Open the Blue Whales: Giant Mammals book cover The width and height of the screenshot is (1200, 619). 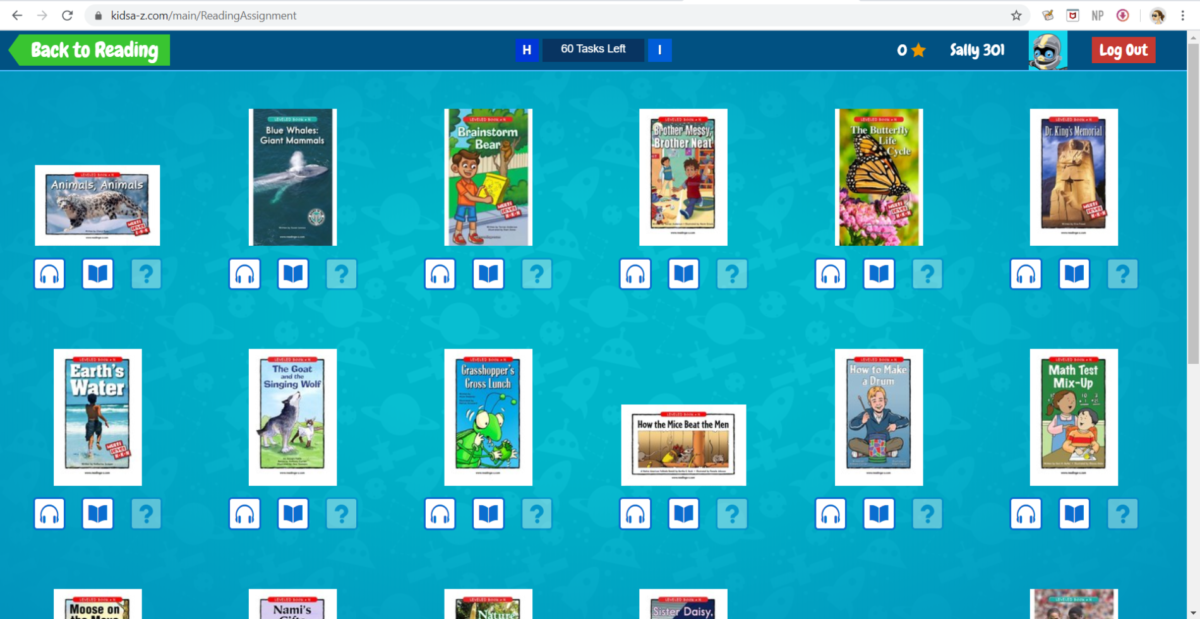[x=292, y=177]
